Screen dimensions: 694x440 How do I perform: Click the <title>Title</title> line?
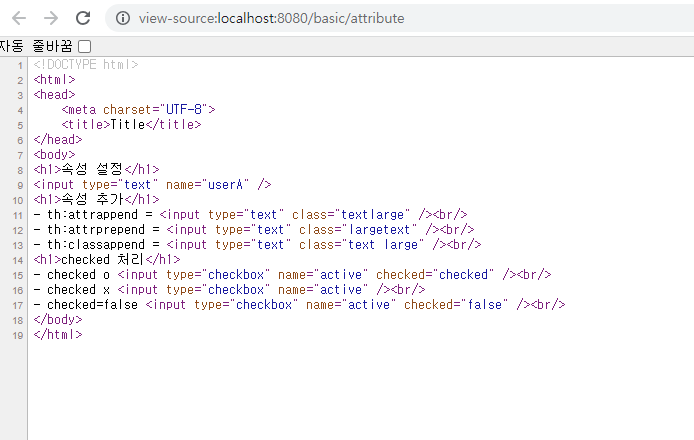(x=131, y=125)
